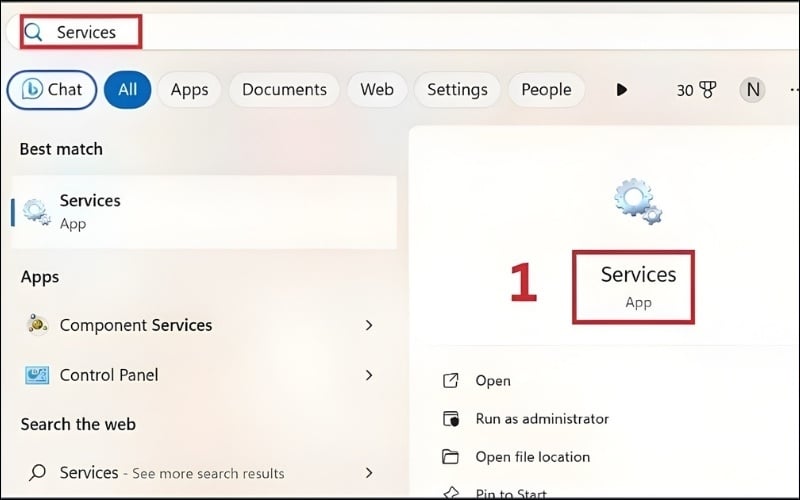The image size is (800, 500).
Task: Select the All filter tab
Action: (128, 90)
